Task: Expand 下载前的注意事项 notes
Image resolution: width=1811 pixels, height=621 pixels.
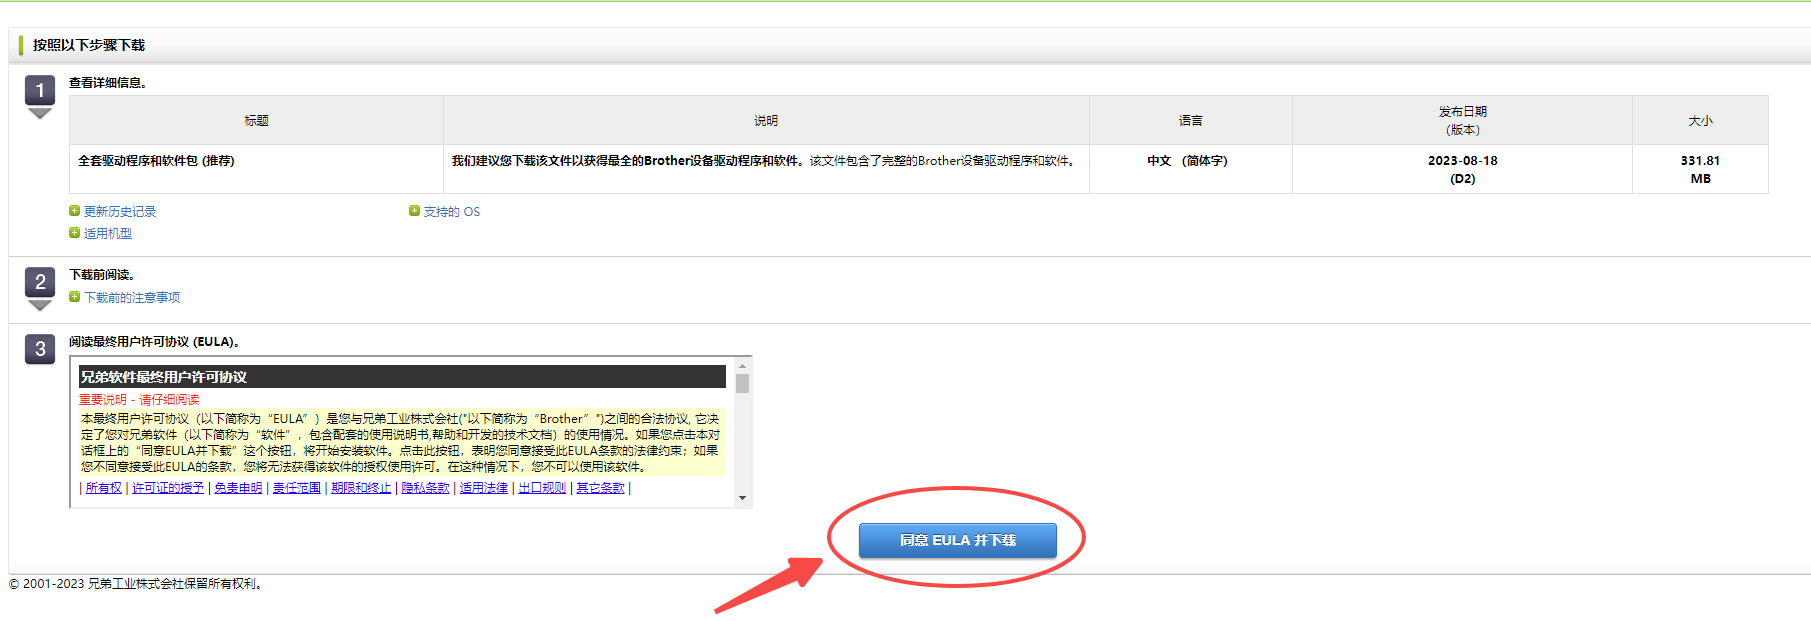Action: [x=132, y=298]
